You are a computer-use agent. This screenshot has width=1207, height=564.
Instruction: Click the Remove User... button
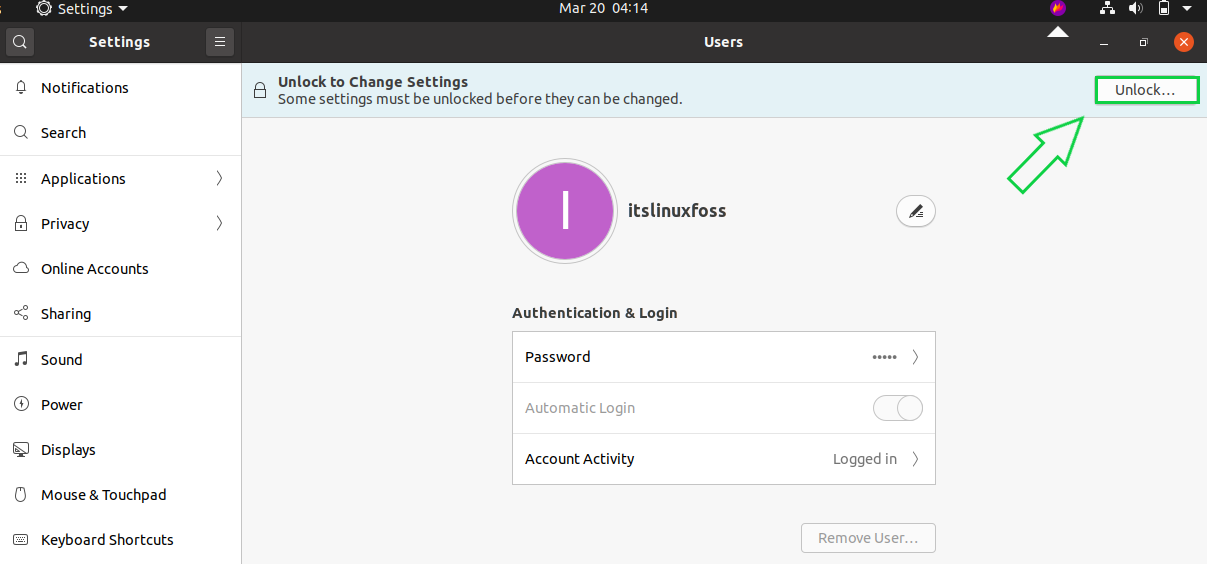868,538
